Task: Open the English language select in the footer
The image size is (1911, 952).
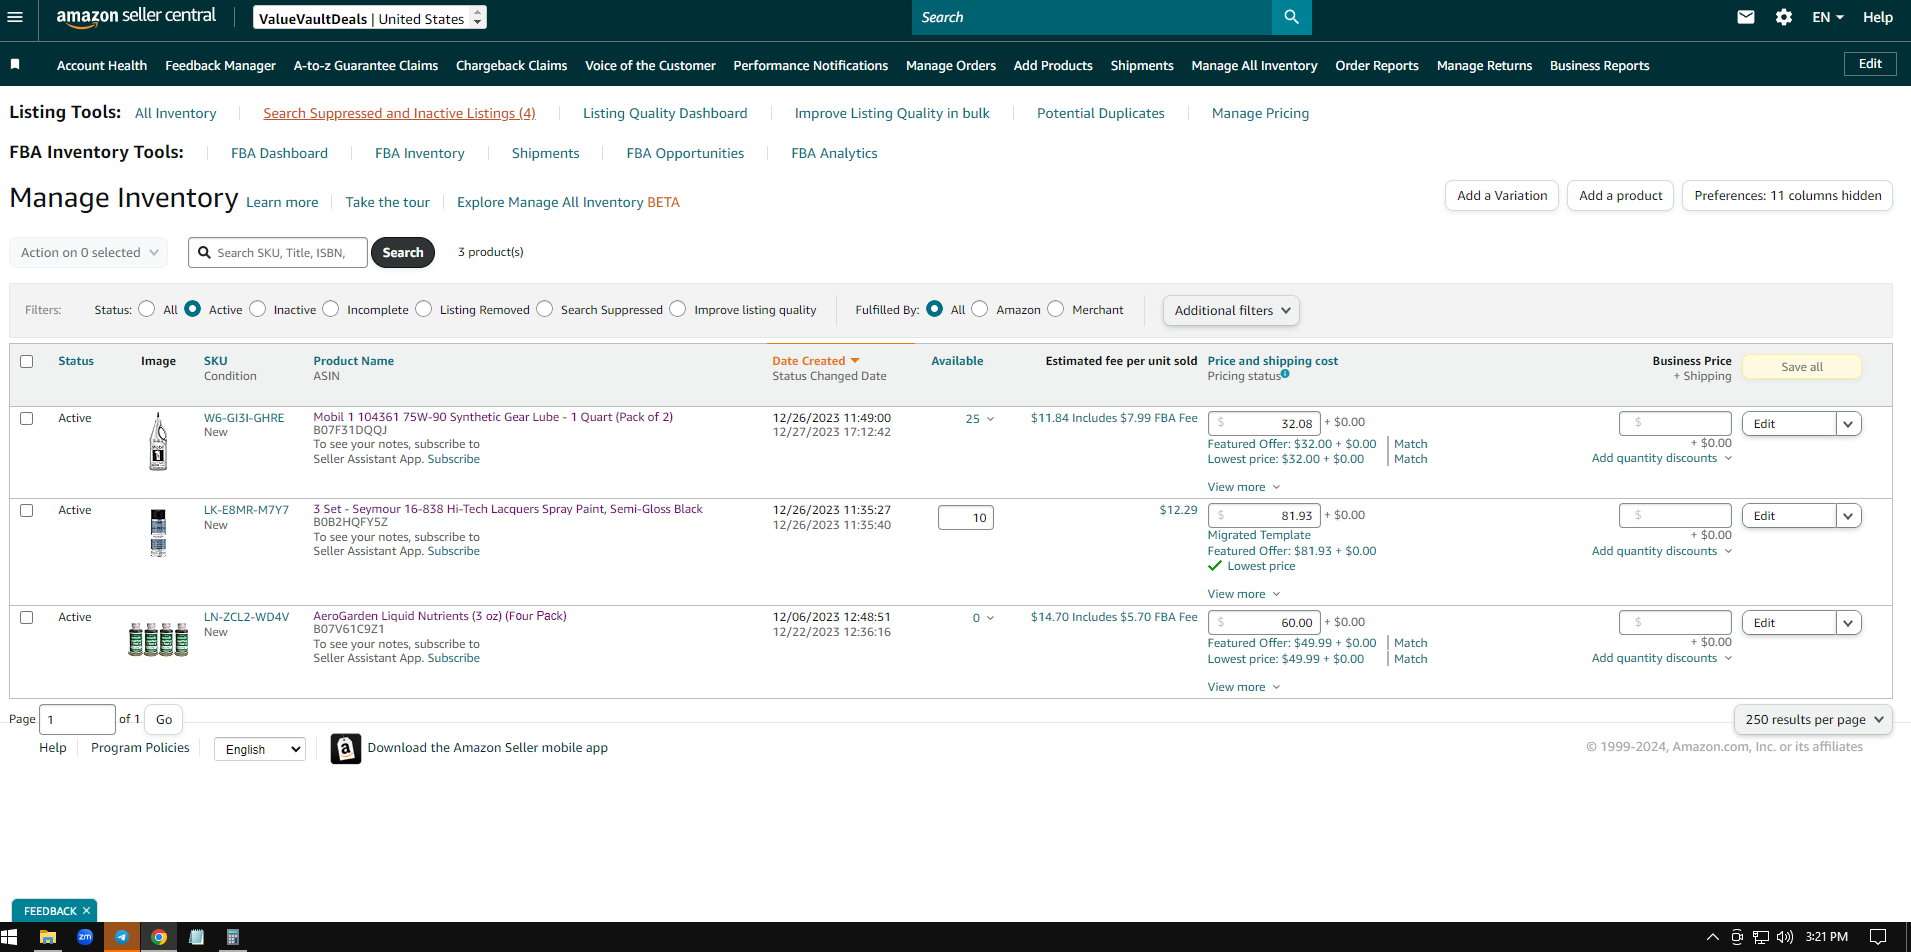Action: coord(260,749)
